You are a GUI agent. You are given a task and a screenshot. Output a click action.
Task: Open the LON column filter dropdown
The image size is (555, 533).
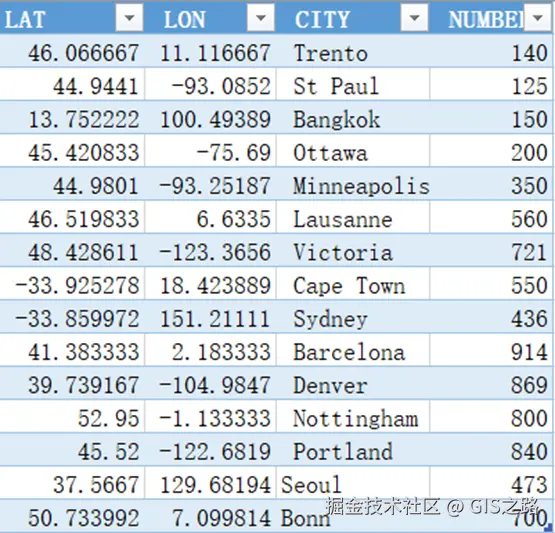click(261, 17)
